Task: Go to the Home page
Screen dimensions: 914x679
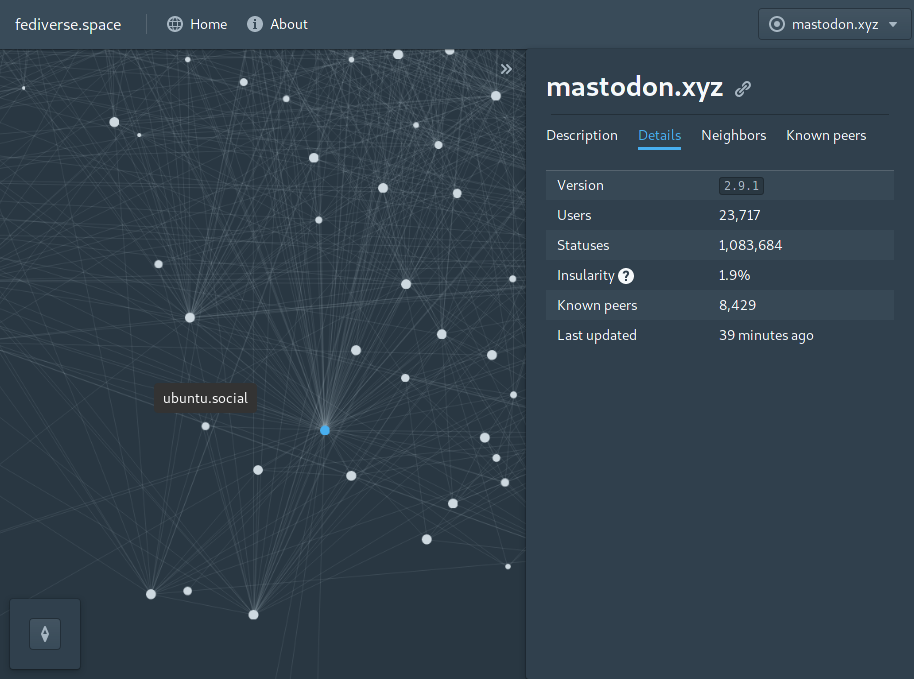Action: [208, 24]
